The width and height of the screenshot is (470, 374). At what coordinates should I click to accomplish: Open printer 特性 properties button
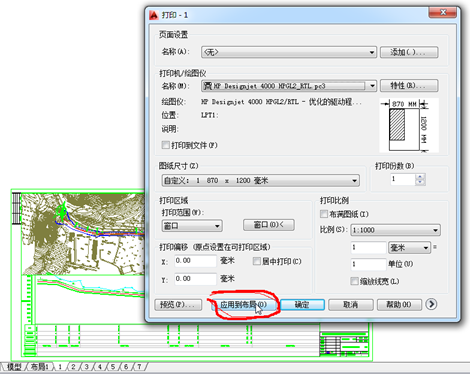(409, 86)
